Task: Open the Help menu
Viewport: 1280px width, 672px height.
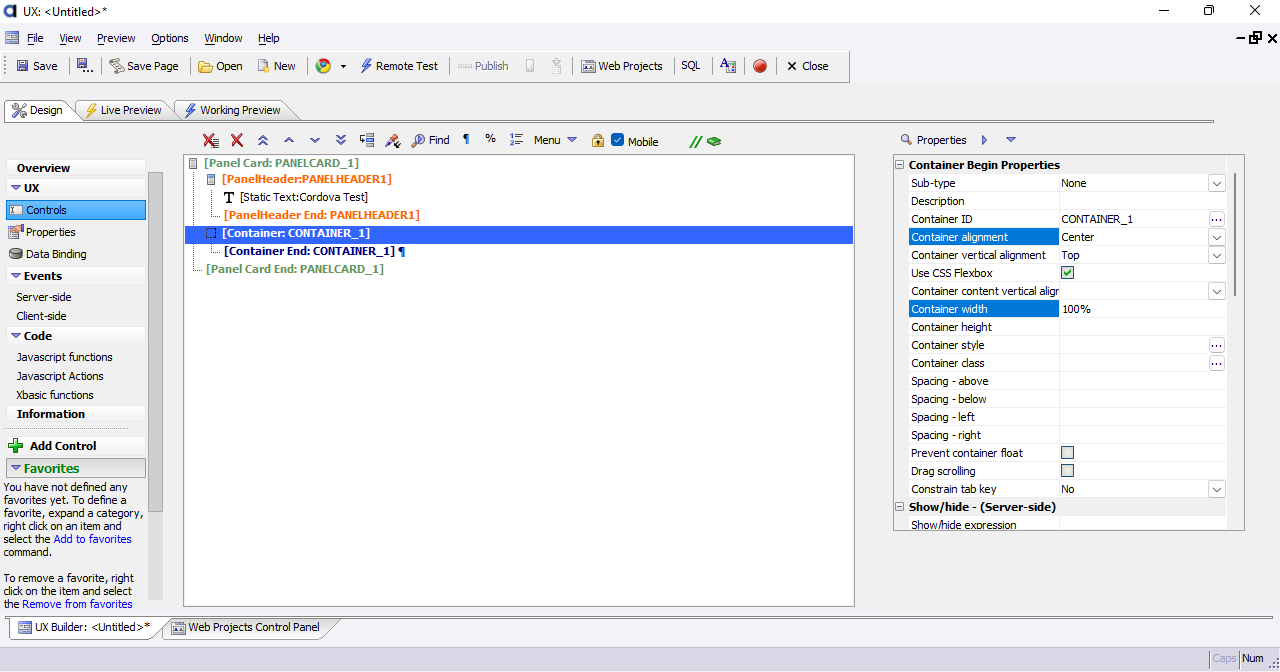Action: 269,38
